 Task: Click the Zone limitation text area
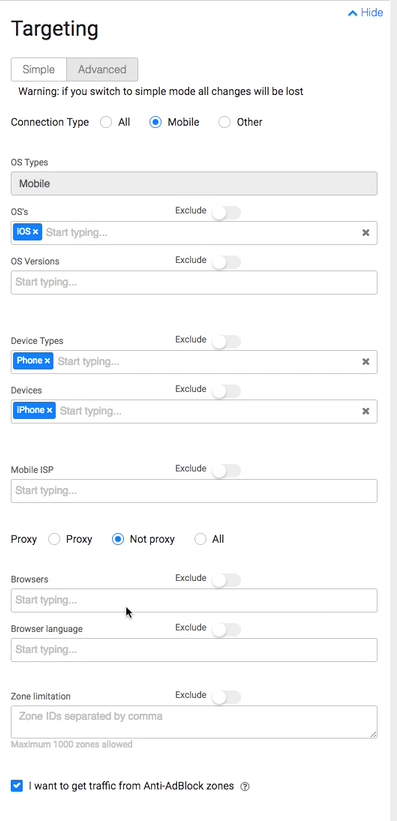(194, 722)
